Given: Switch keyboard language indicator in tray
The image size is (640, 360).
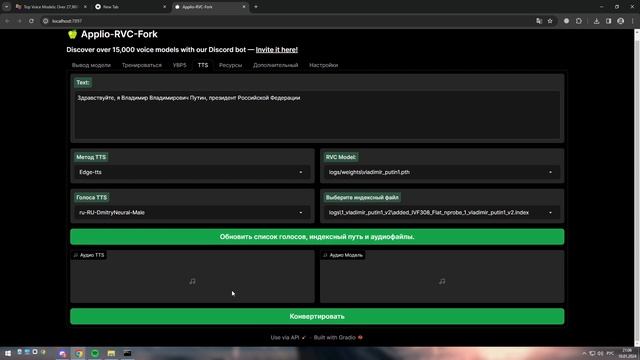Looking at the screenshot, I should [610, 353].
